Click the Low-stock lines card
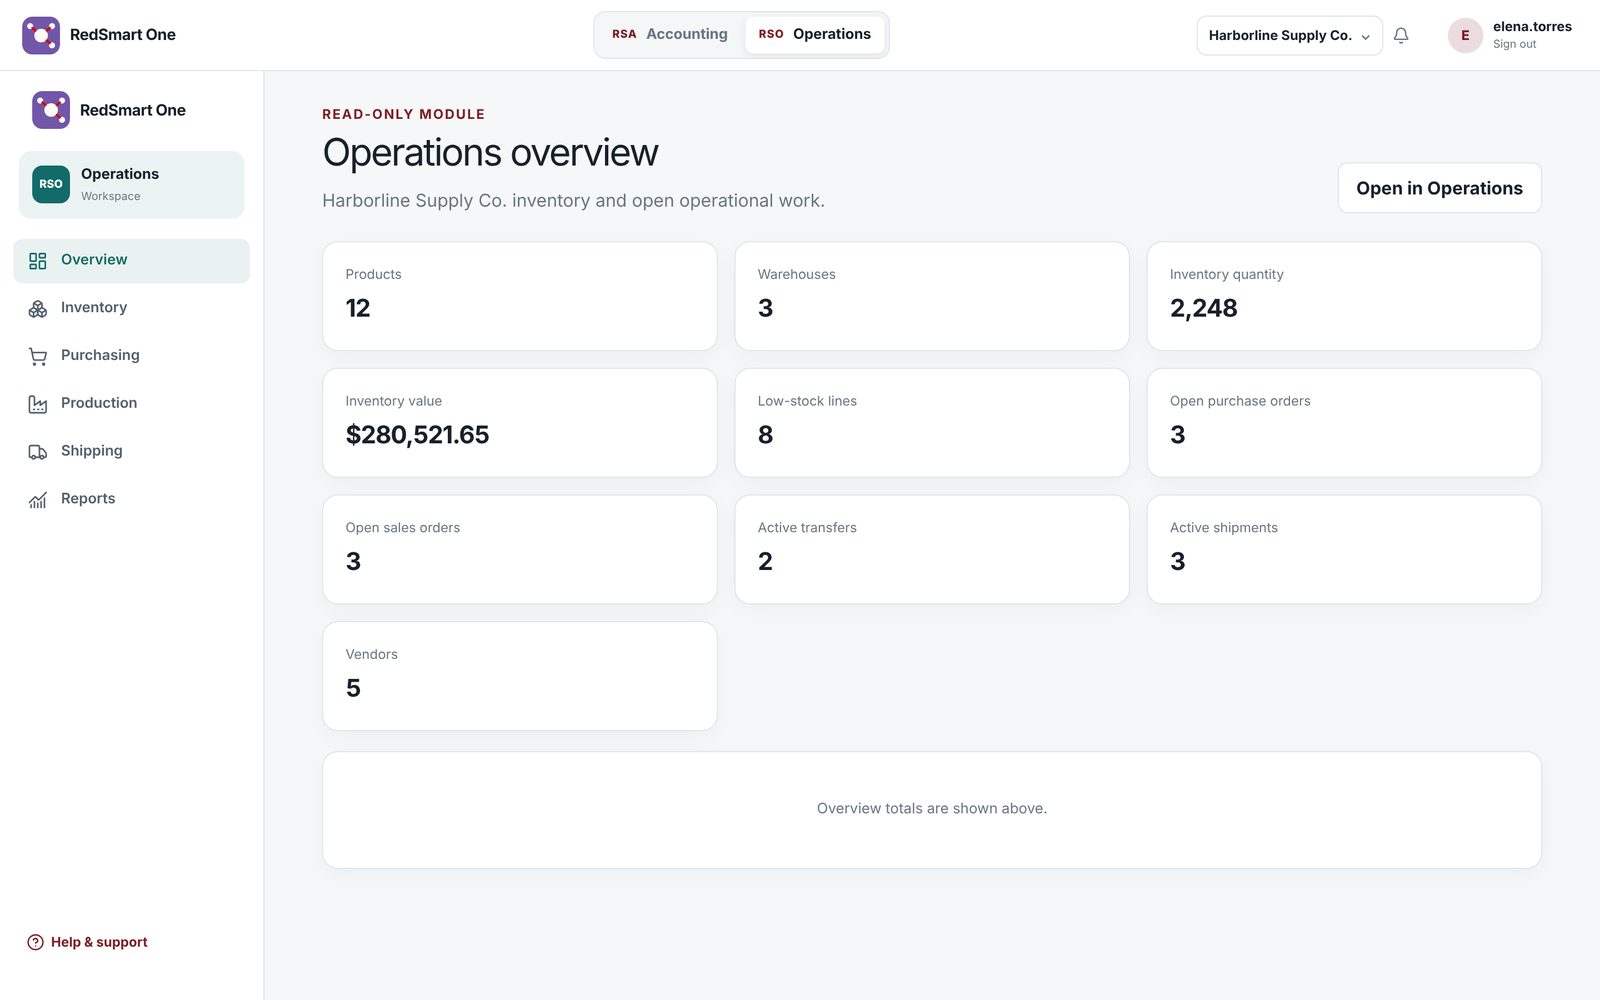 point(932,423)
